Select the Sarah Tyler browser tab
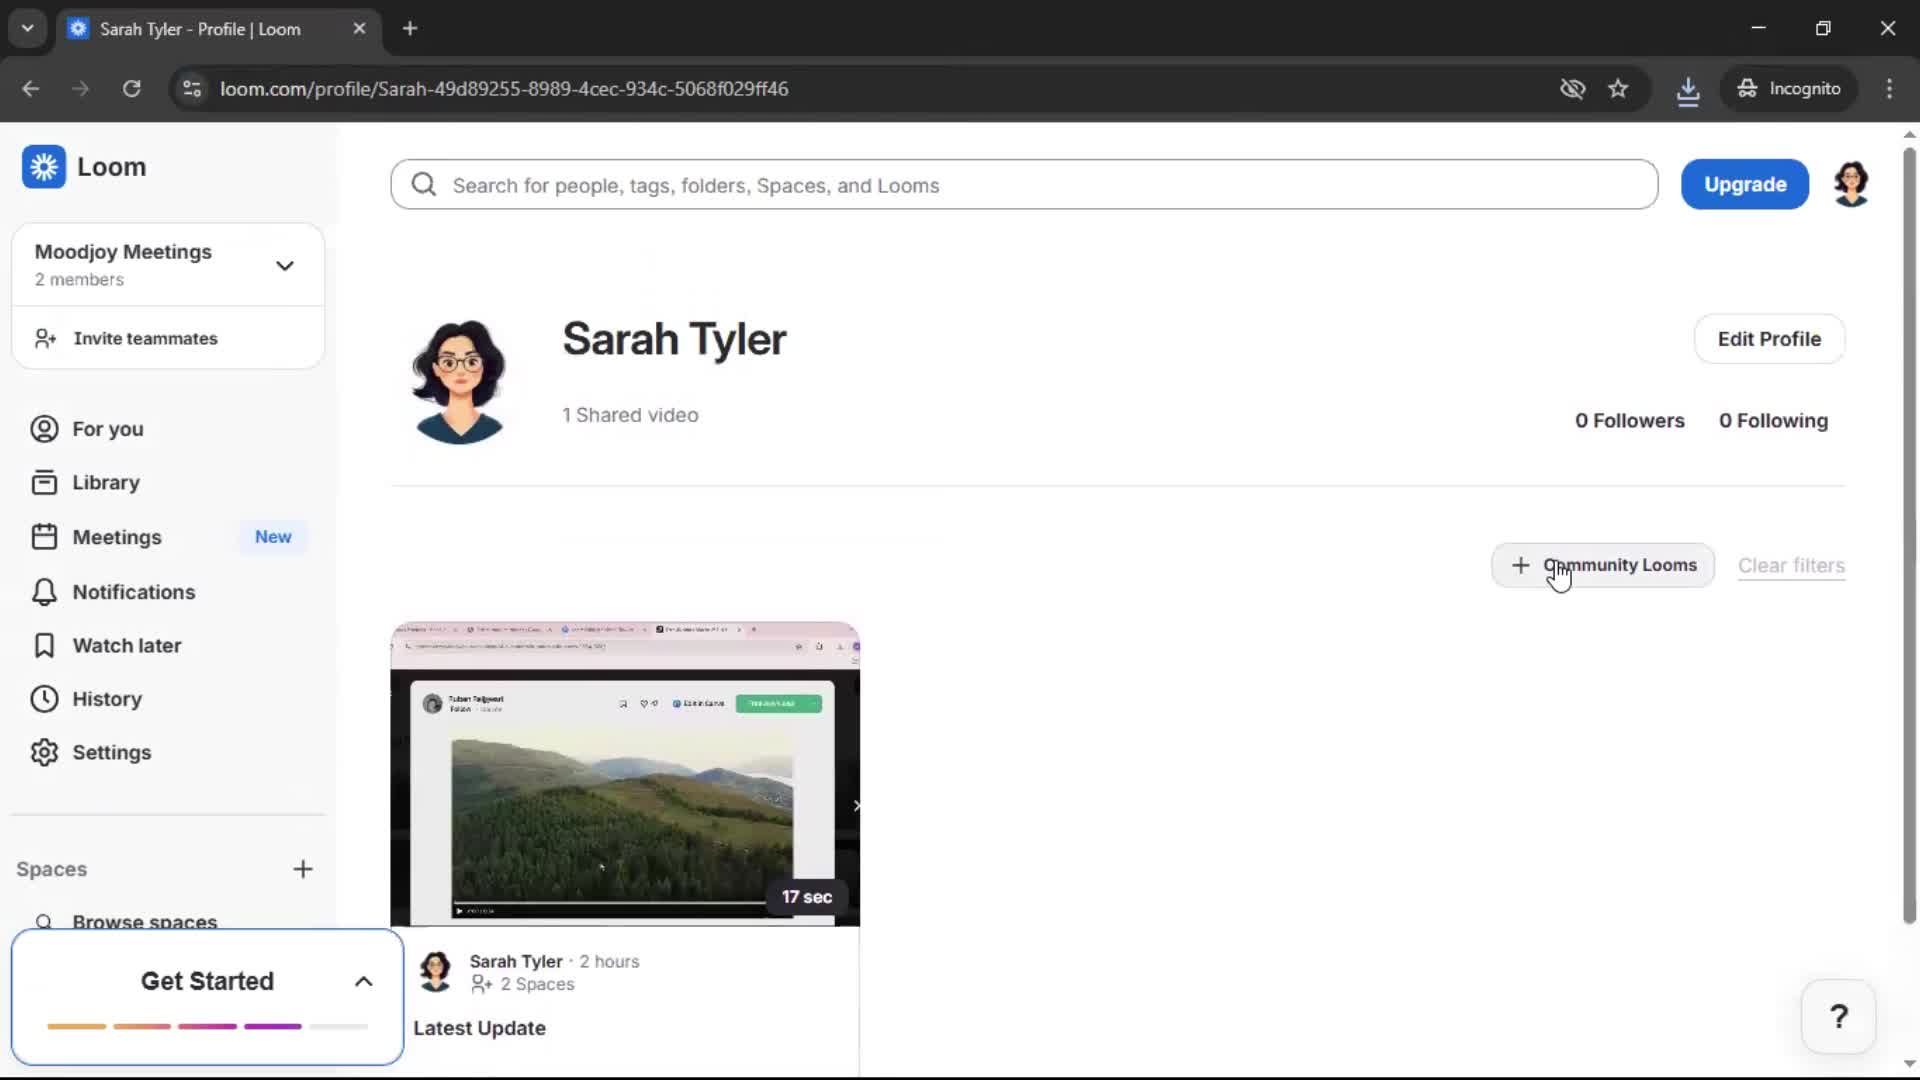The height and width of the screenshot is (1080, 1920). coord(200,28)
